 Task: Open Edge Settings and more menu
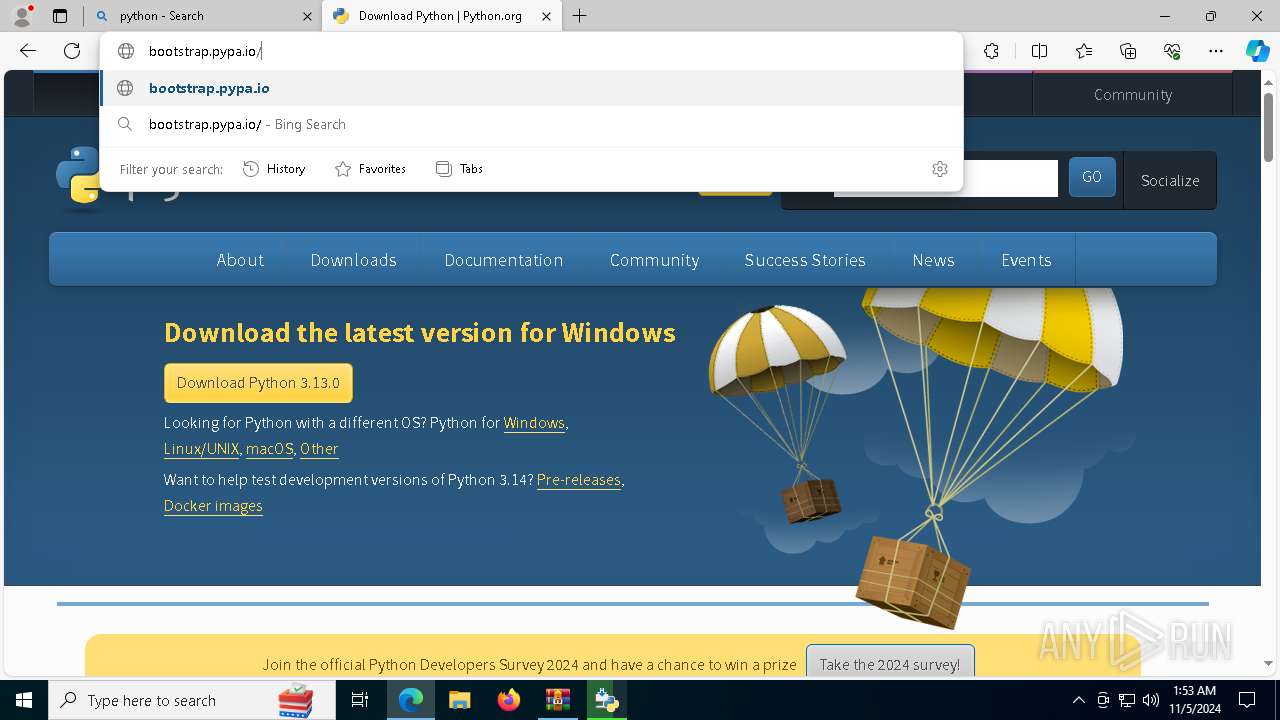(x=1216, y=51)
